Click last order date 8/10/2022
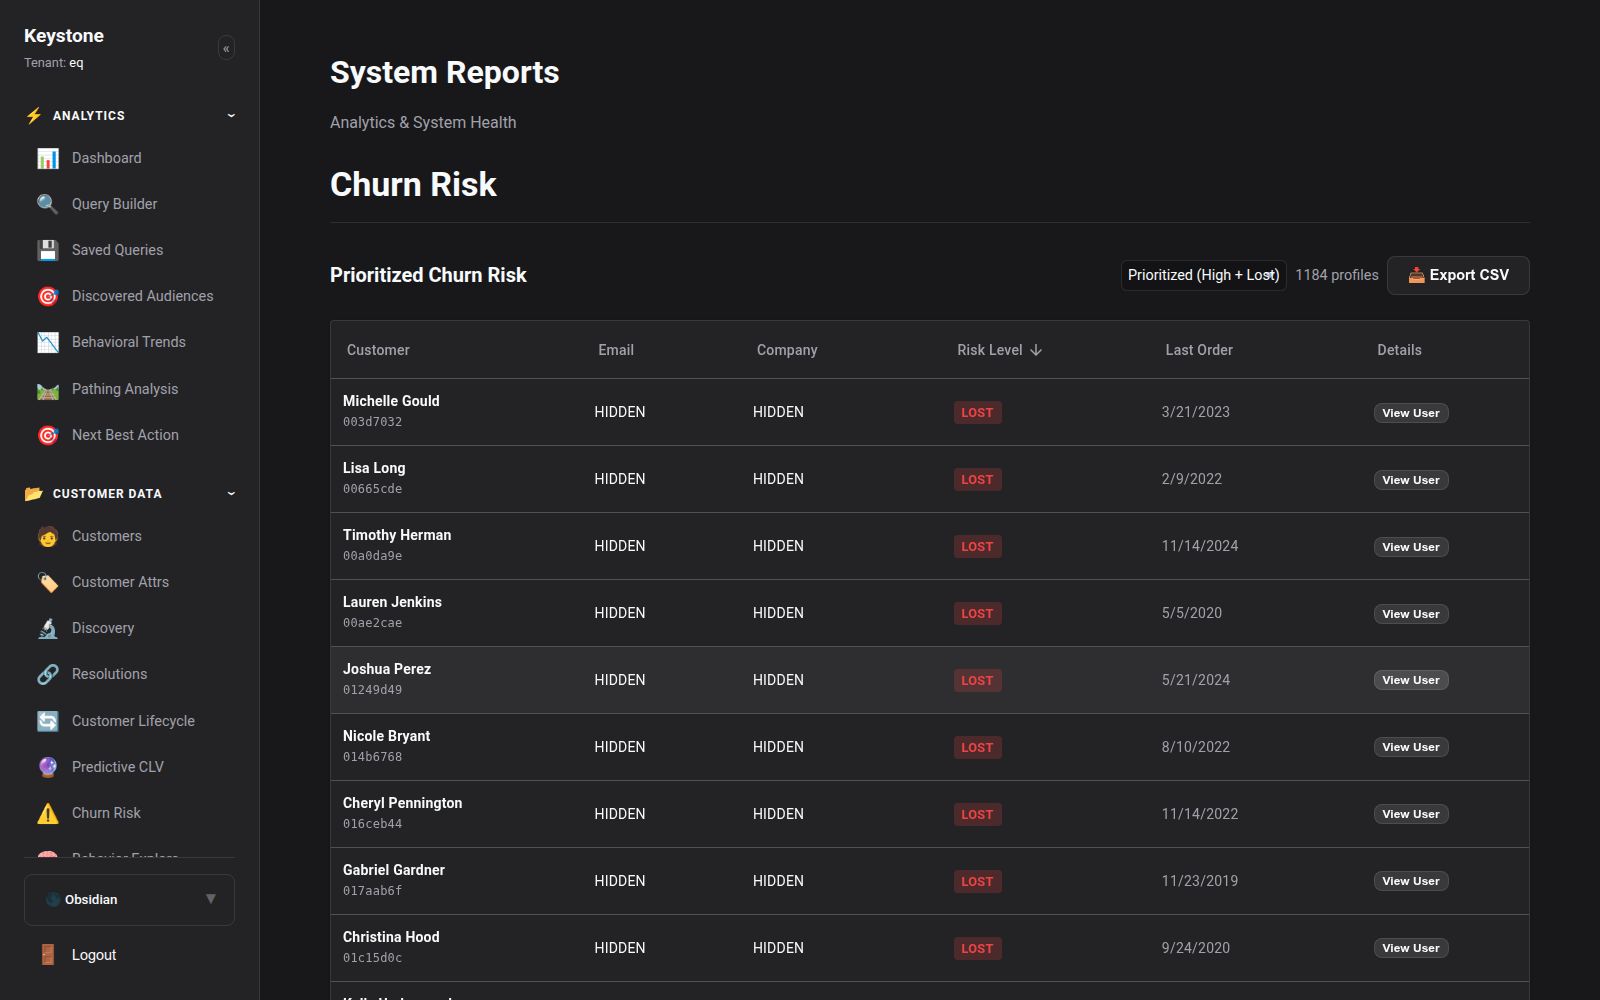Viewport: 1600px width, 1000px height. (x=1196, y=747)
